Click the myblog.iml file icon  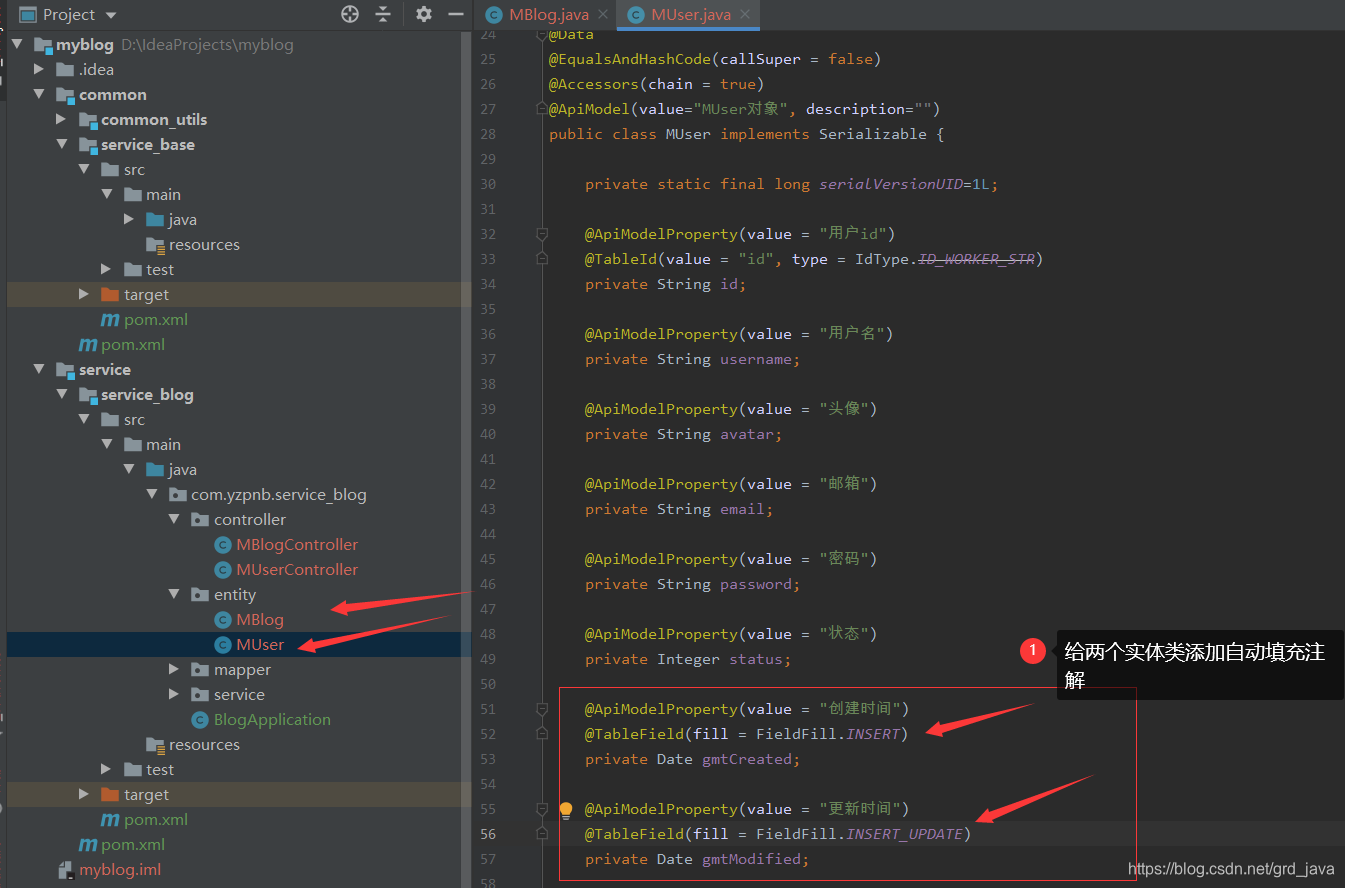coord(66,870)
